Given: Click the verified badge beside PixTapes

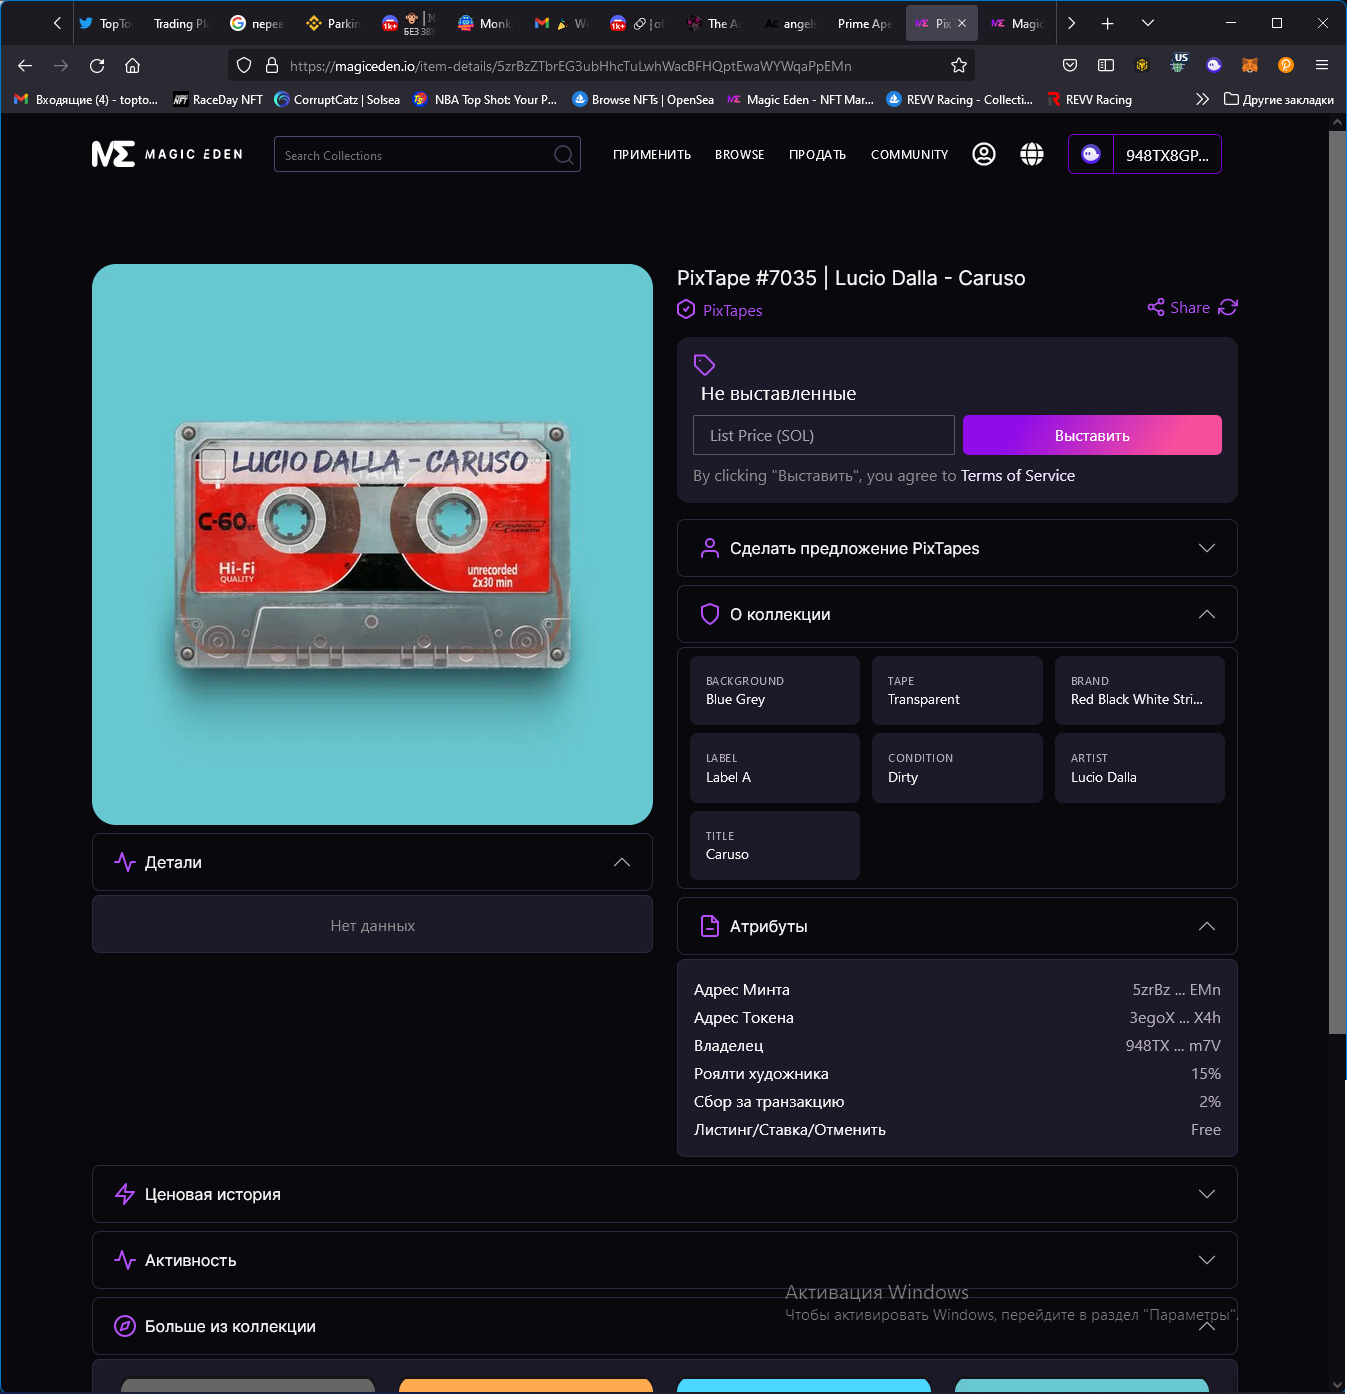Looking at the screenshot, I should click(x=686, y=310).
